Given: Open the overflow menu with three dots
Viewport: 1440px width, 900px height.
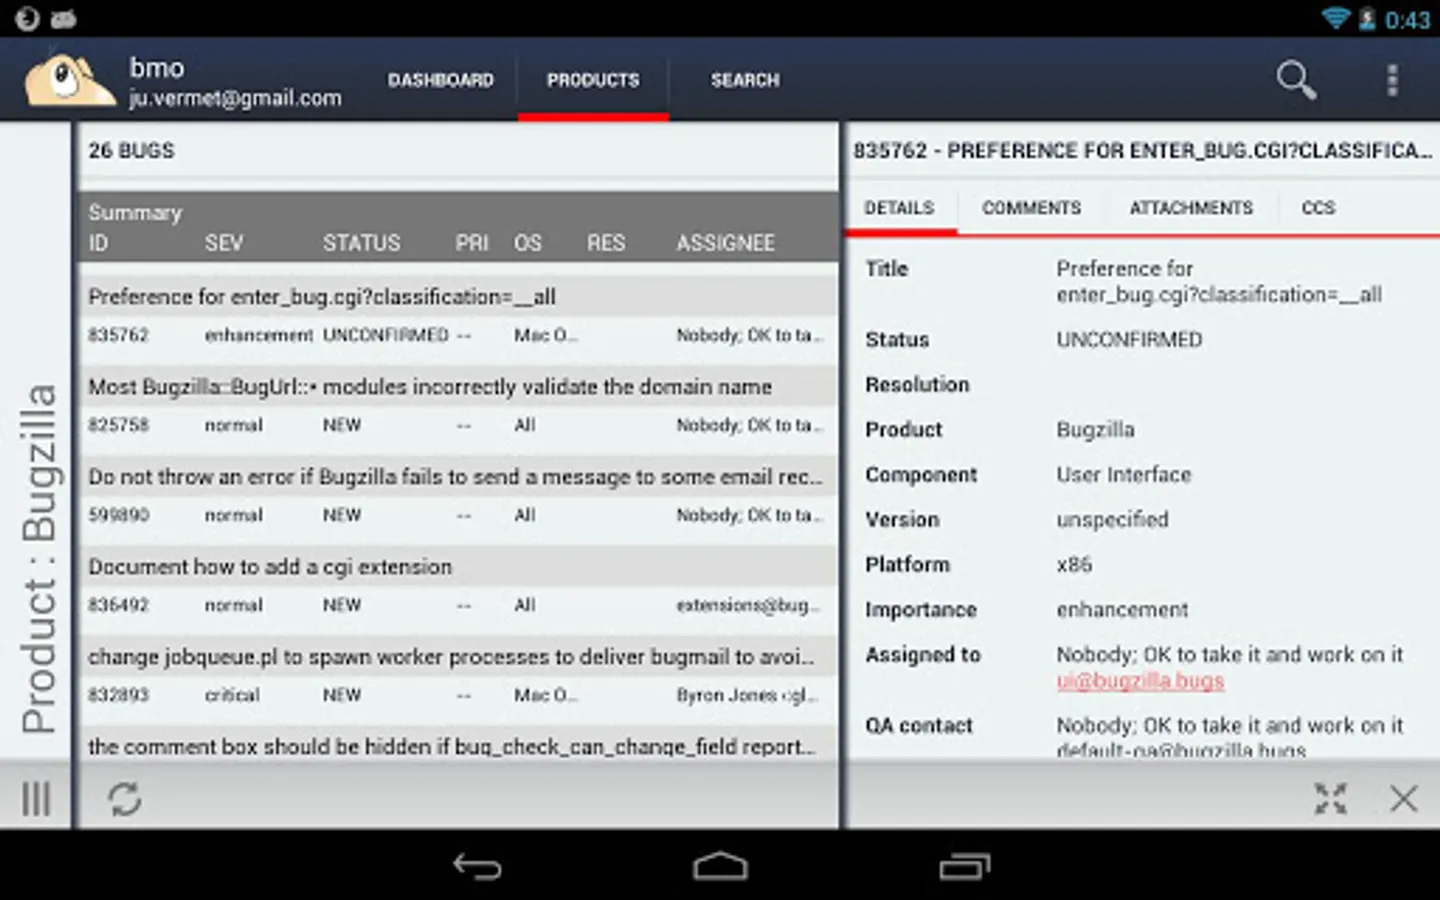Looking at the screenshot, I should pos(1392,80).
